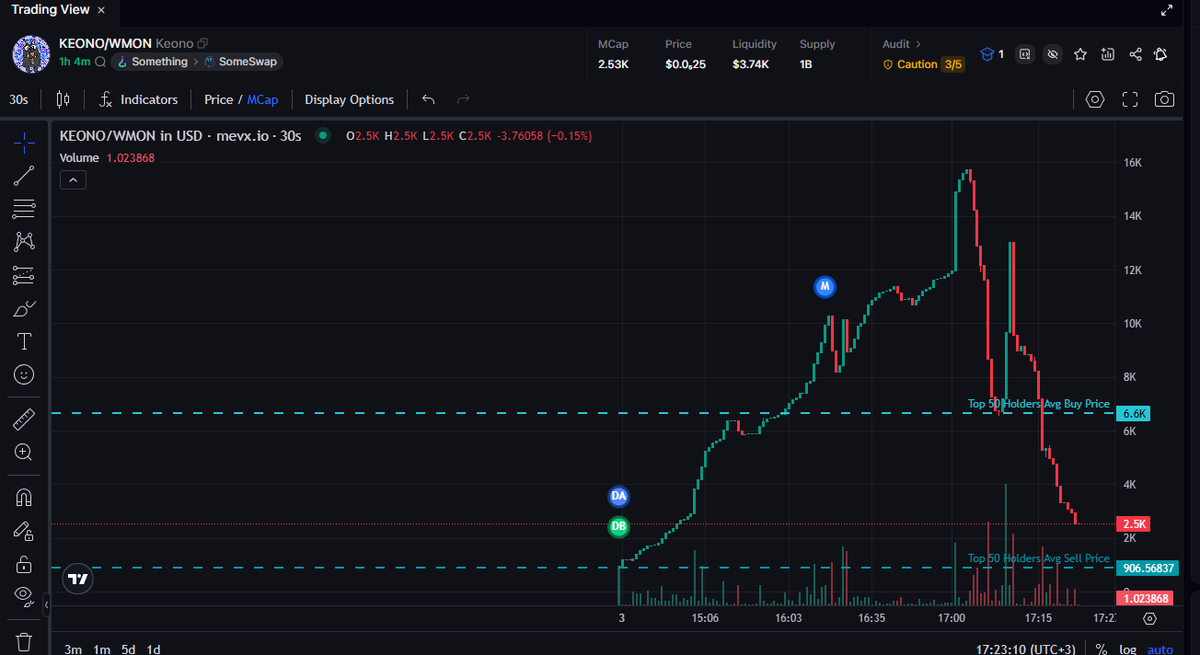Open the patterns drawing tool

25,242
